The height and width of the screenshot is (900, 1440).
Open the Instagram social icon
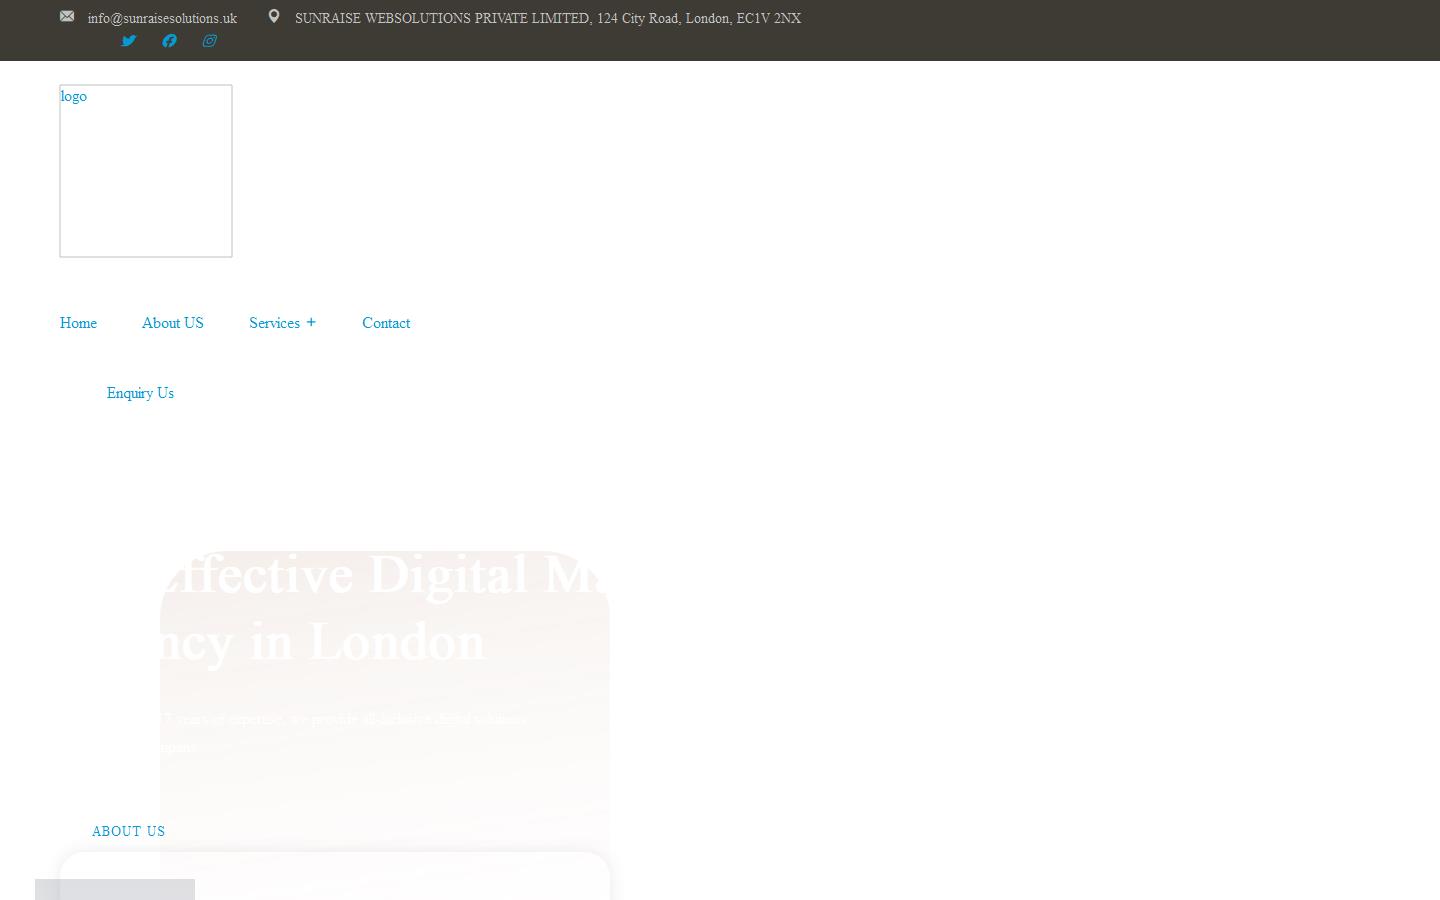[209, 41]
